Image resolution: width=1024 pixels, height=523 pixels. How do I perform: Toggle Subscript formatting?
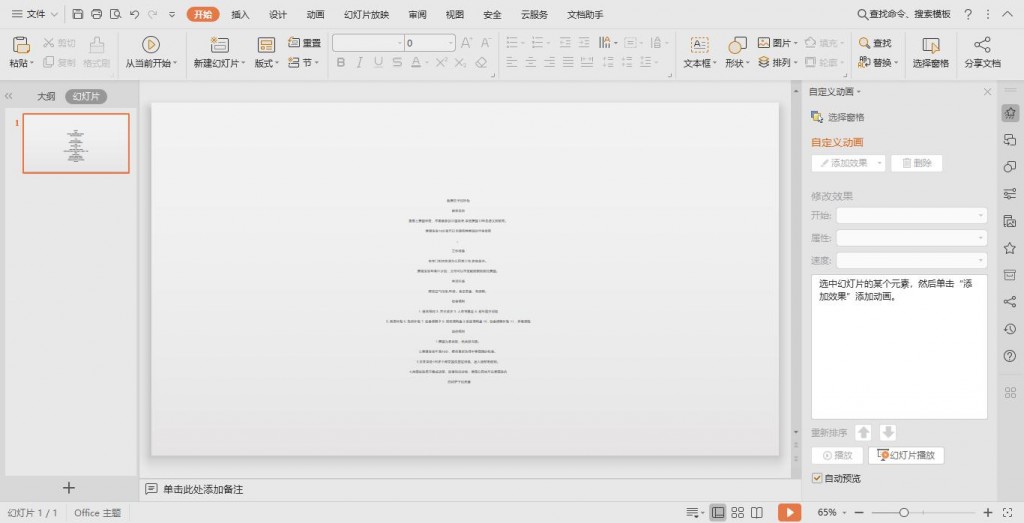(460, 63)
